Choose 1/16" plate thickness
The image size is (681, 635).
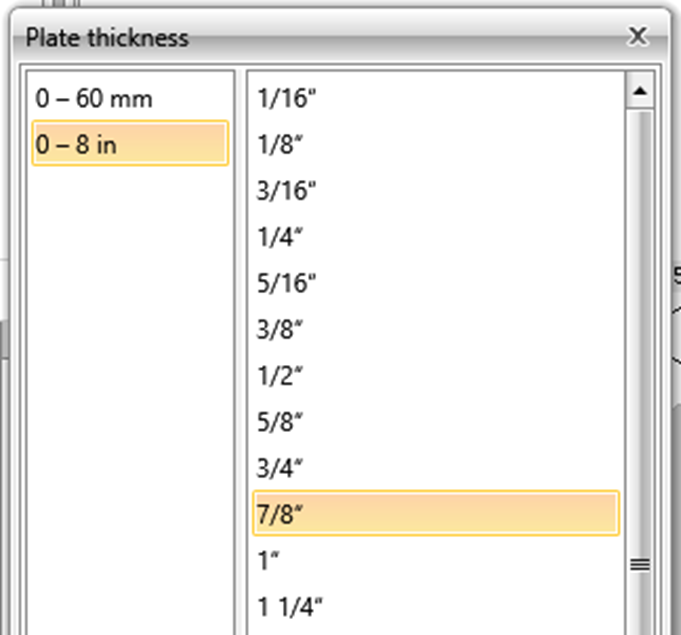pos(288,98)
